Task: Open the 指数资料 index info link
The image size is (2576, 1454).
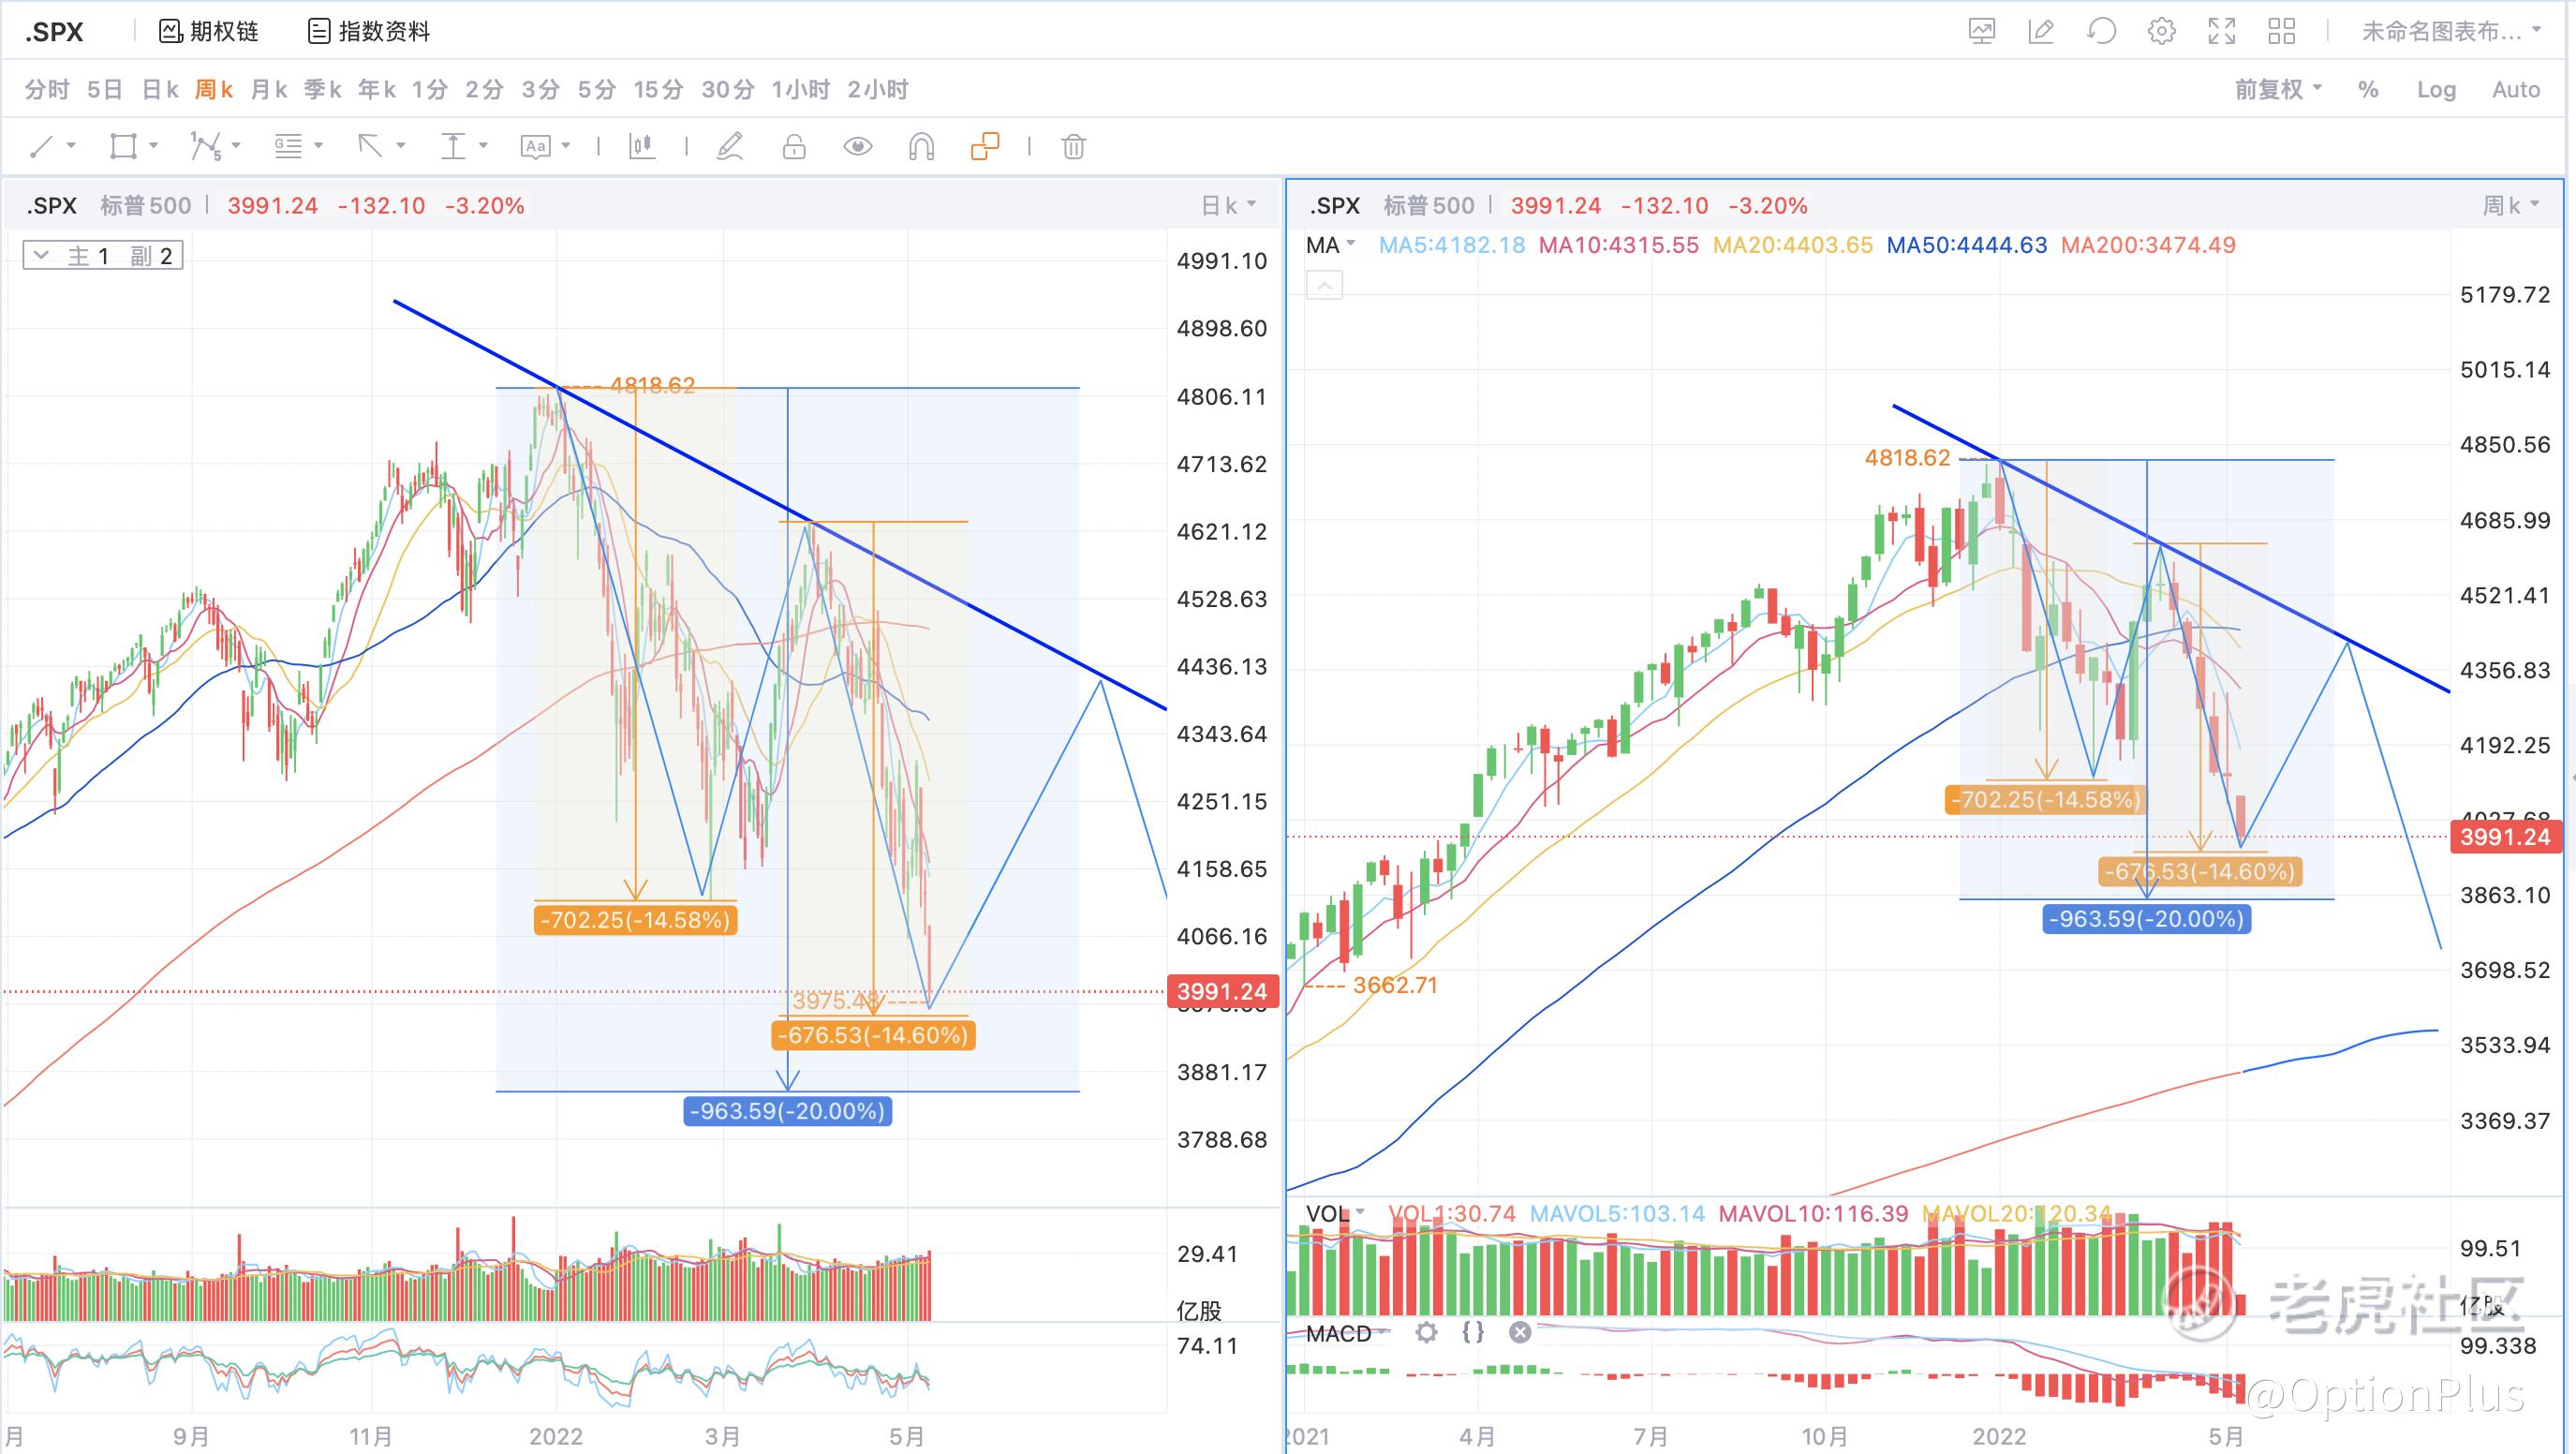Action: [x=368, y=31]
